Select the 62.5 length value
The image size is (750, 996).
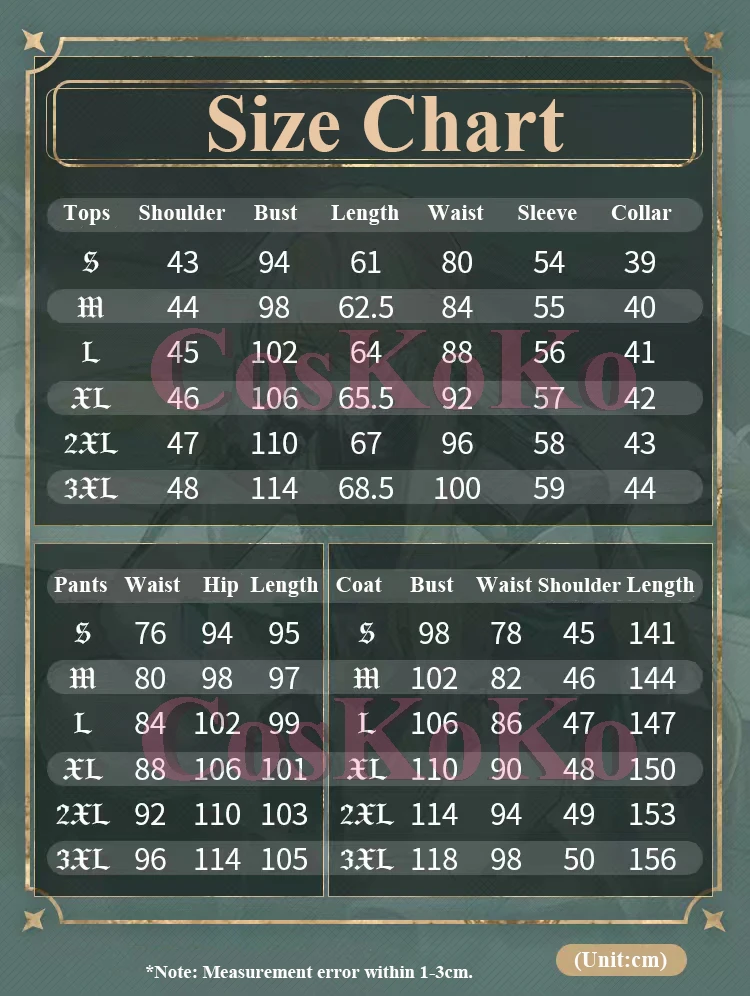[x=366, y=307]
